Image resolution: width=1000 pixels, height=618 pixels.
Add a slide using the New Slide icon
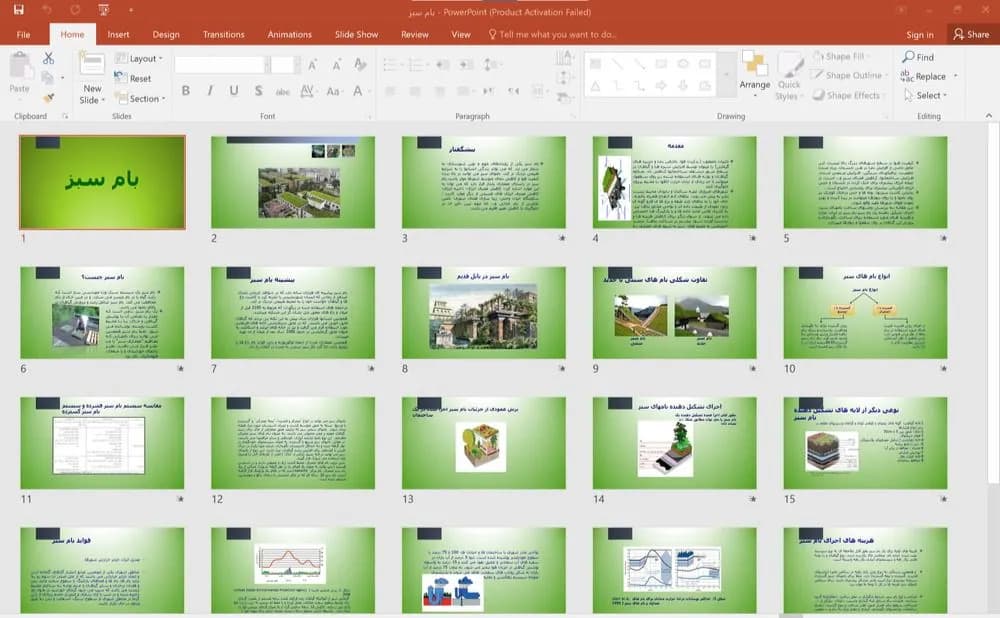coord(92,65)
